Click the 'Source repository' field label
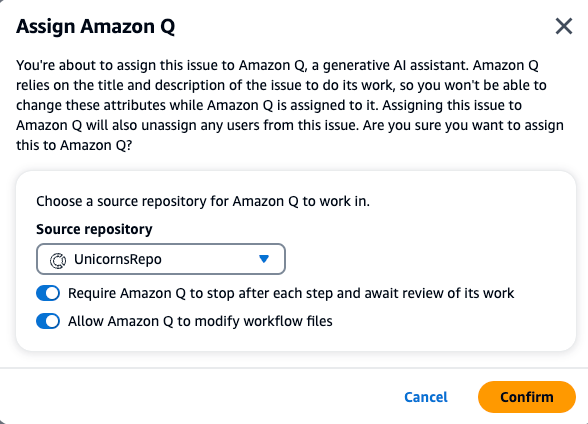The width and height of the screenshot is (588, 424). point(94,229)
